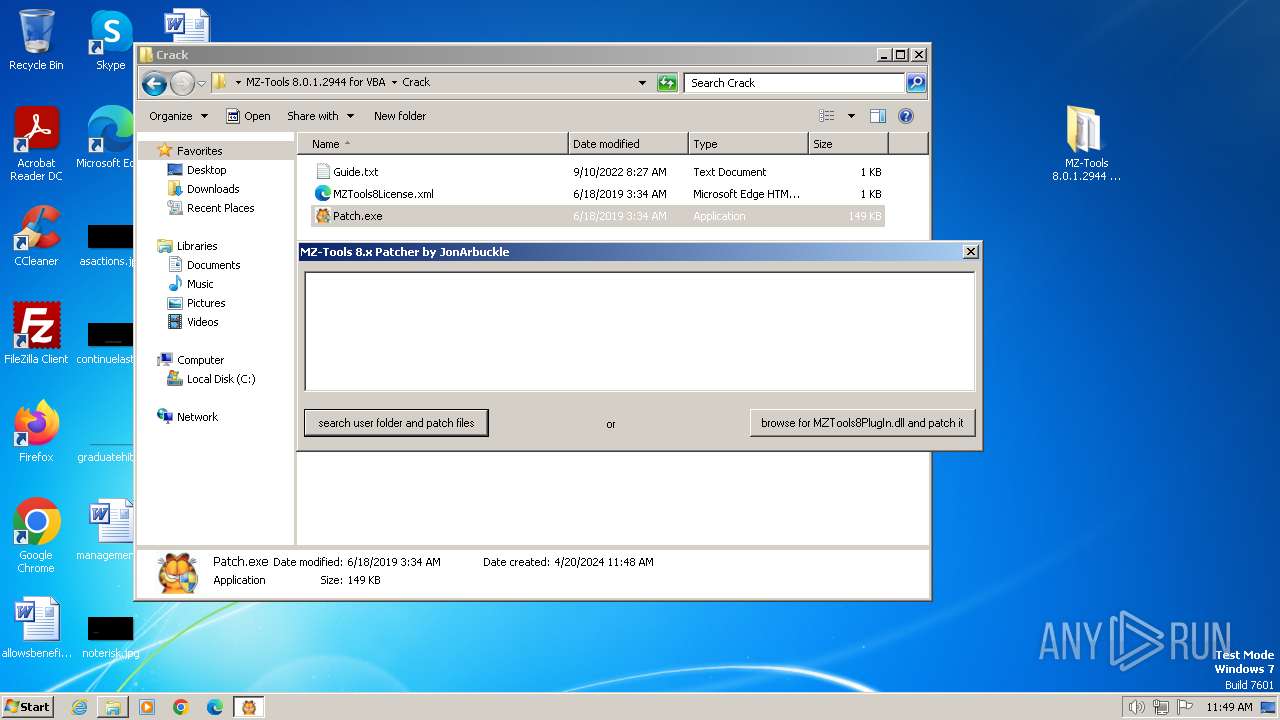Open Desktop under Favorites
Viewport: 1280px width, 720px height.
tap(206, 170)
